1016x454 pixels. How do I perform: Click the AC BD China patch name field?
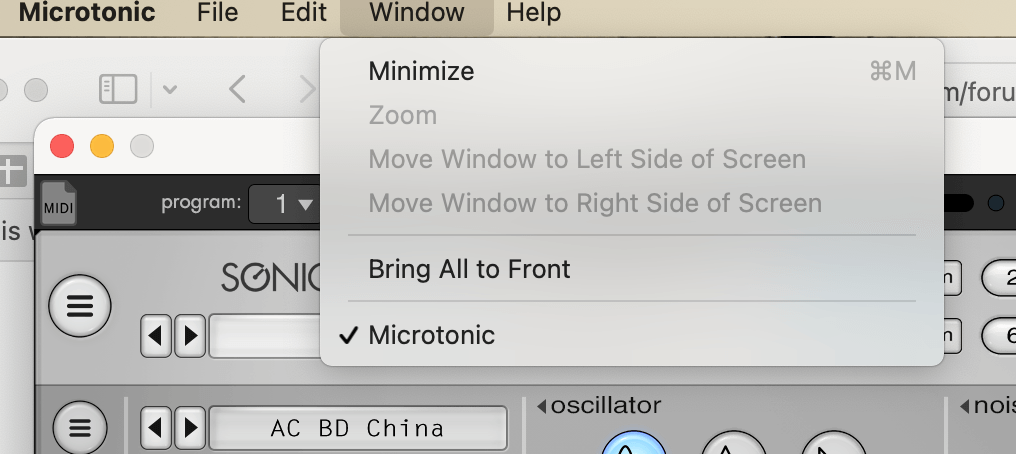[358, 428]
